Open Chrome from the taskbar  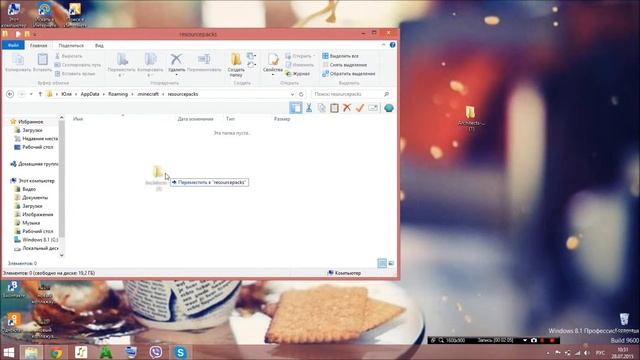(56, 352)
